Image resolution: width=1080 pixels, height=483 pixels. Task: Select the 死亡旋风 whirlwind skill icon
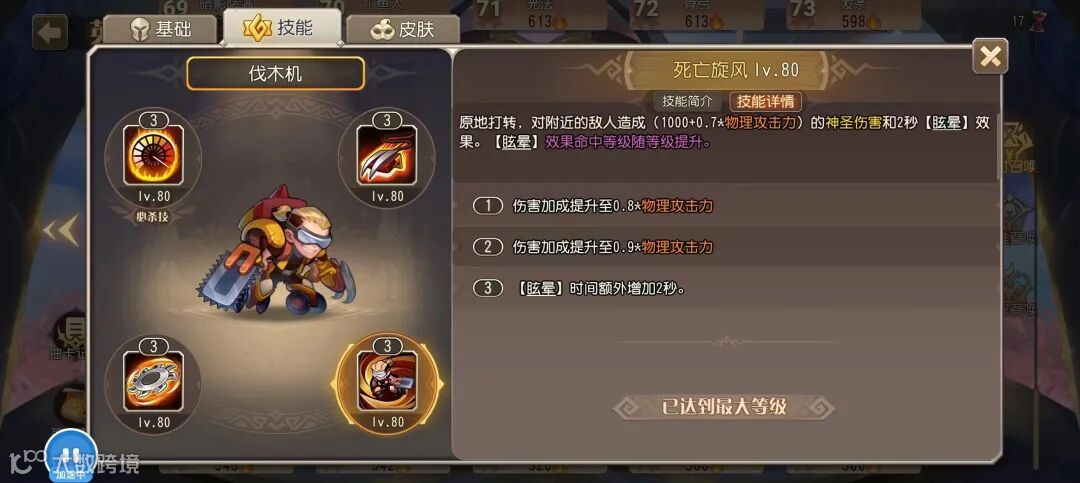387,381
